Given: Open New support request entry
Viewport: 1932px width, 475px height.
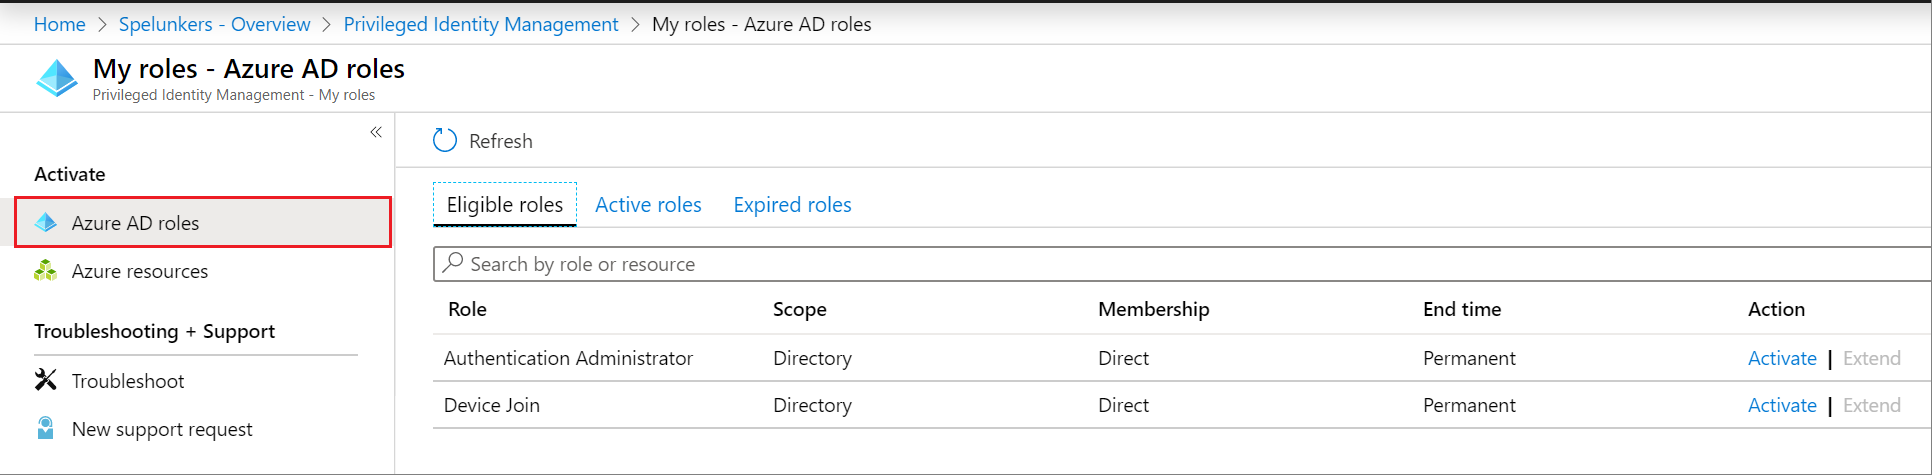Looking at the screenshot, I should pyautogui.click(x=162, y=429).
